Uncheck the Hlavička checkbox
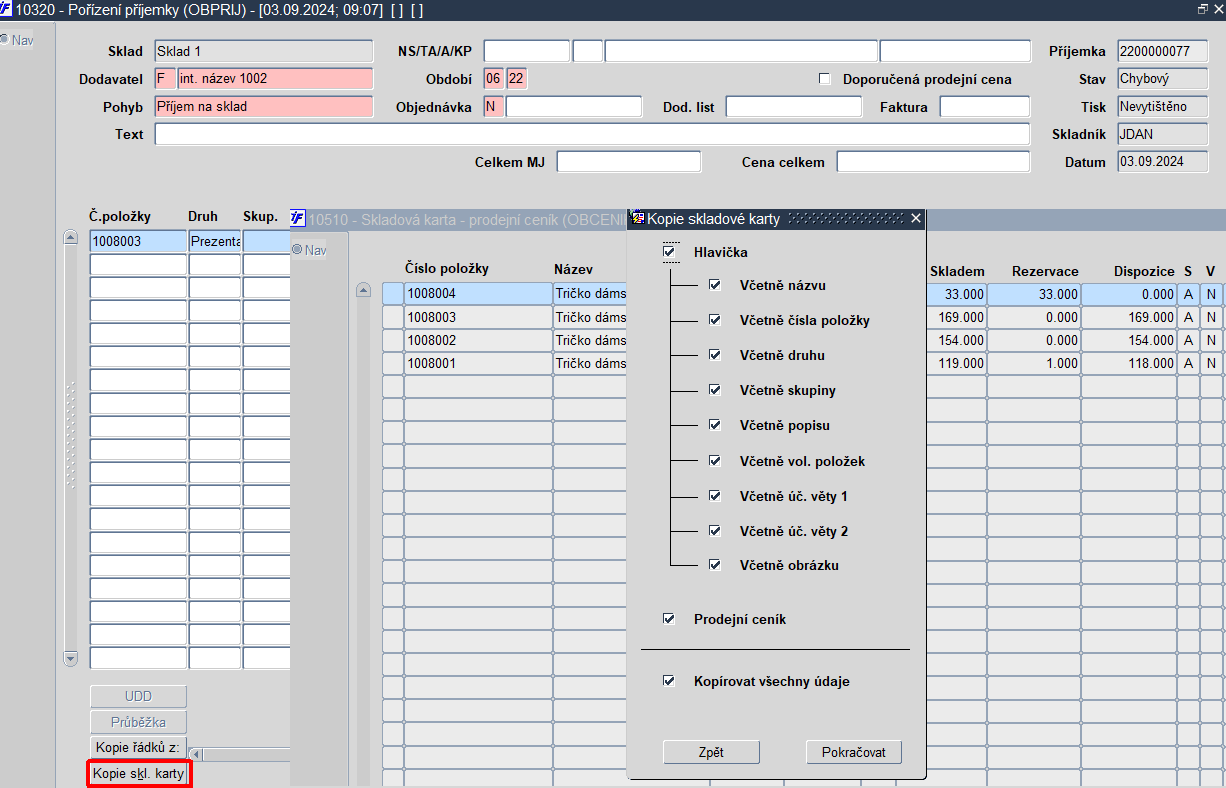Viewport: 1226px width, 788px height. click(x=670, y=252)
